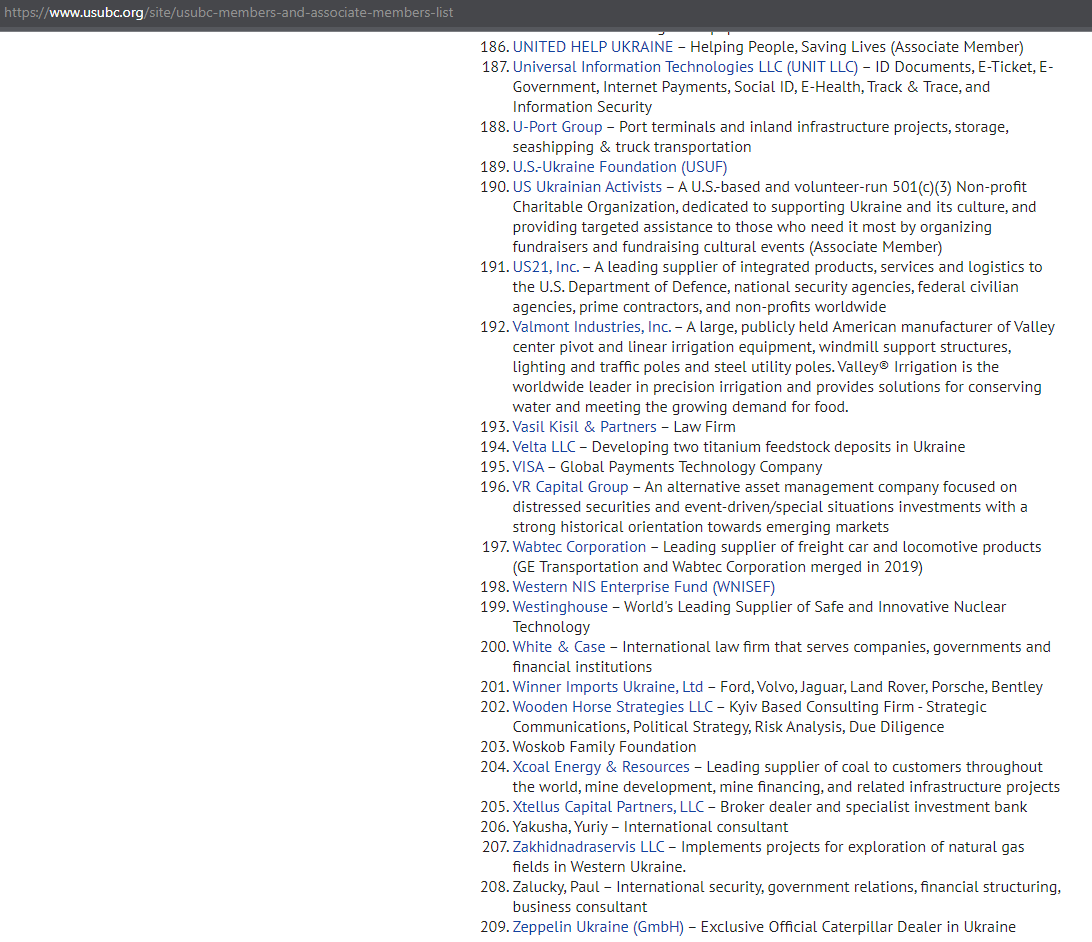Click 'Exclusive Official Caterpillar Dealer in Ukraine' text
Viewport: 1092px width, 942px height.
pyautogui.click(x=858, y=927)
